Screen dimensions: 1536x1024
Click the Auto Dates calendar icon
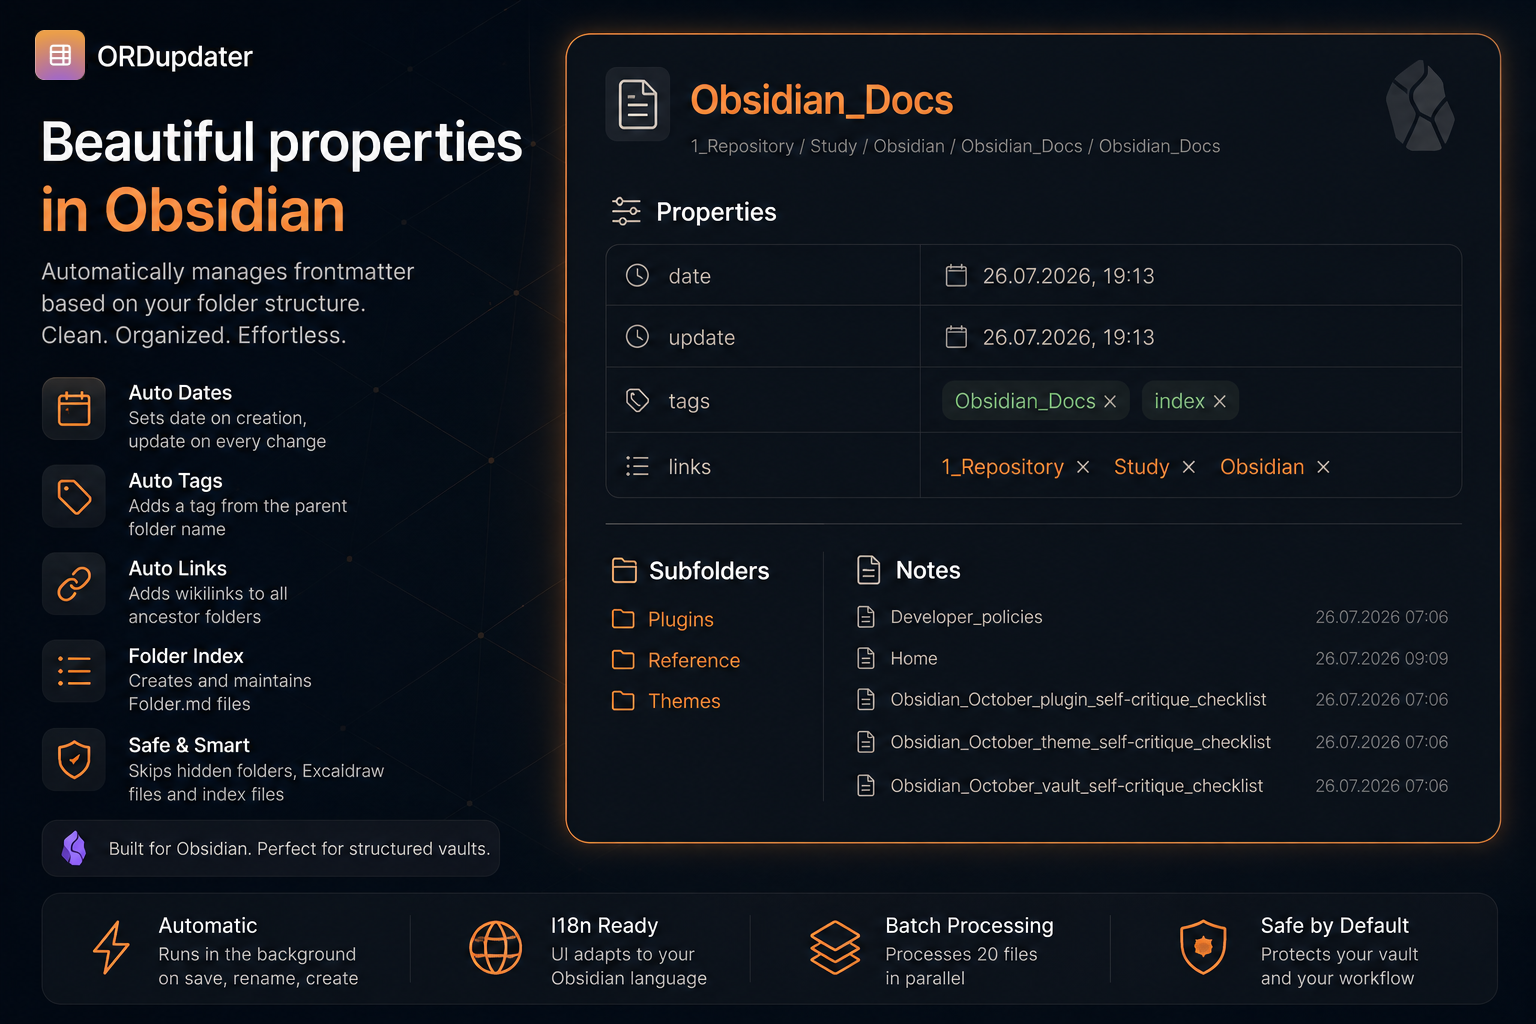tap(74, 409)
